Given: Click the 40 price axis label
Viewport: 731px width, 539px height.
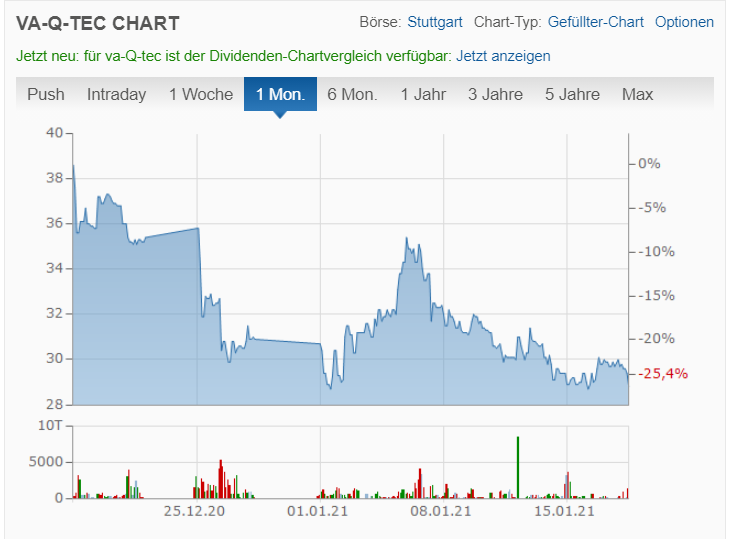Looking at the screenshot, I should pos(54,133).
